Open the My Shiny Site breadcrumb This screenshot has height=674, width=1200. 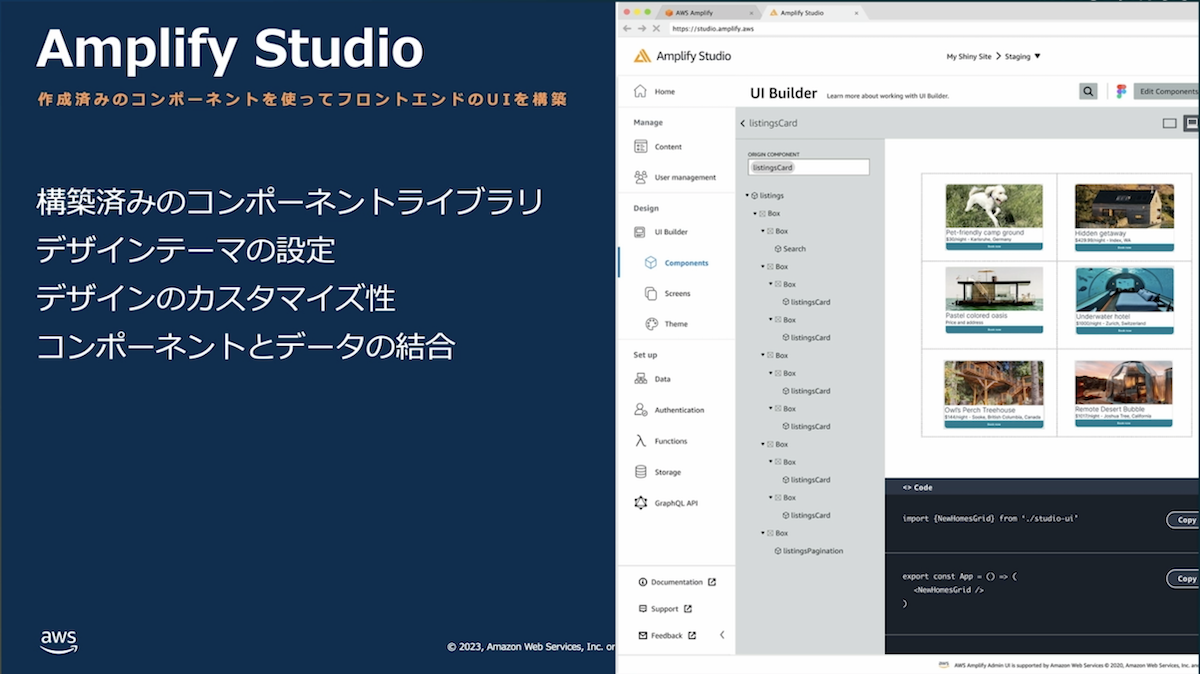point(968,56)
